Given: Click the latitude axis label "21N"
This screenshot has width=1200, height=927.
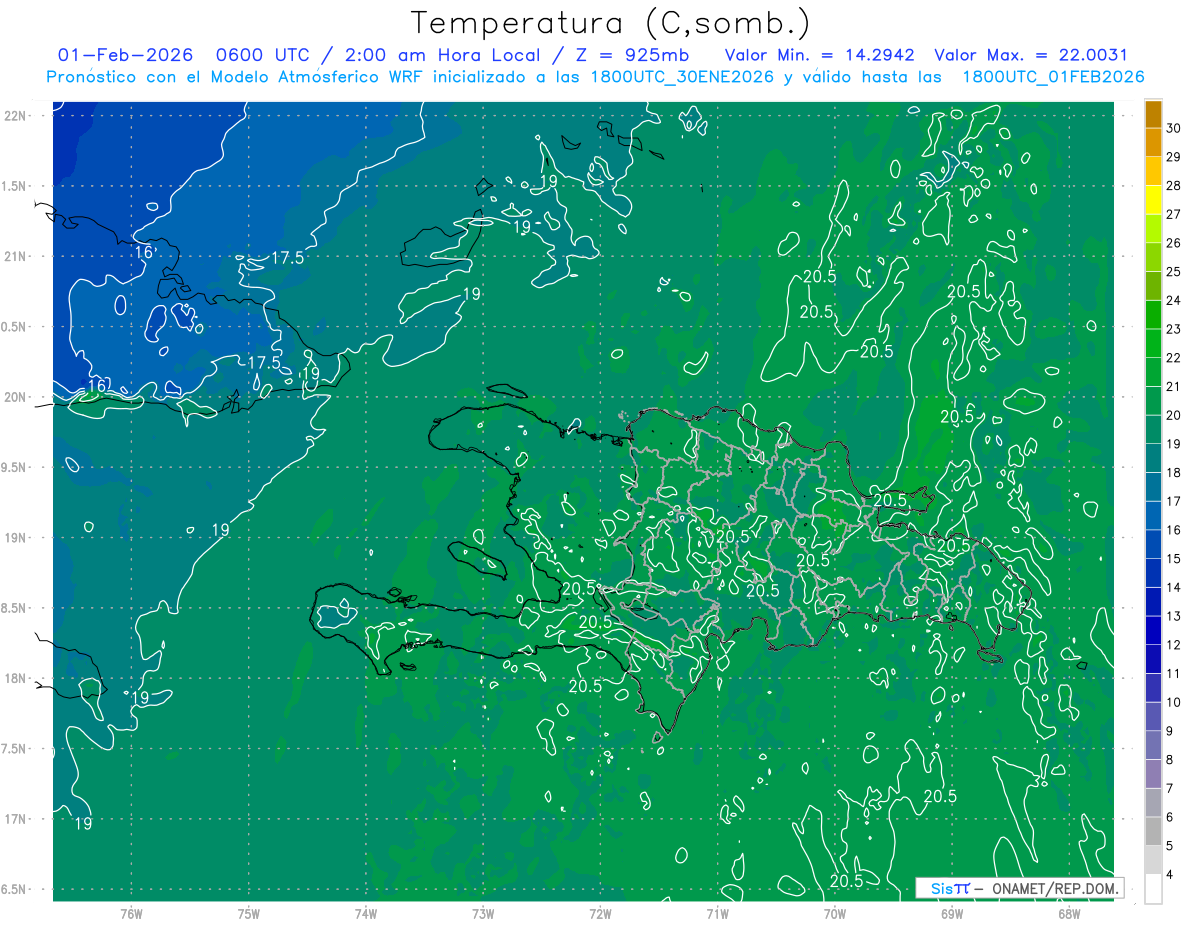Looking at the screenshot, I should tap(16, 256).
